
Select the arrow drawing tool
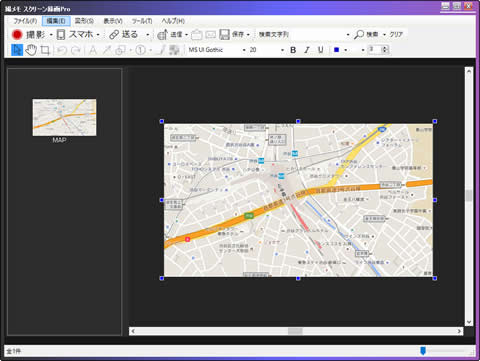click(x=107, y=50)
